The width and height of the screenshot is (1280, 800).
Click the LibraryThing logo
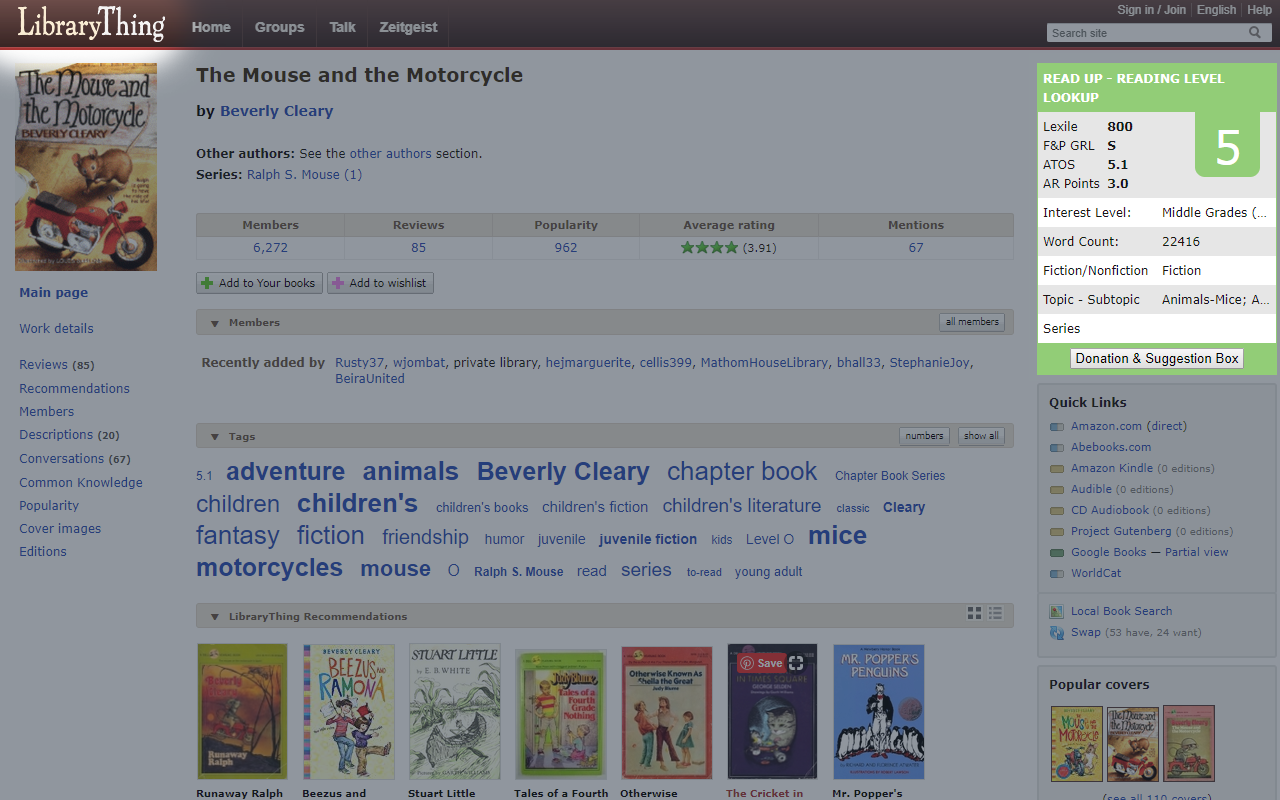[91, 23]
